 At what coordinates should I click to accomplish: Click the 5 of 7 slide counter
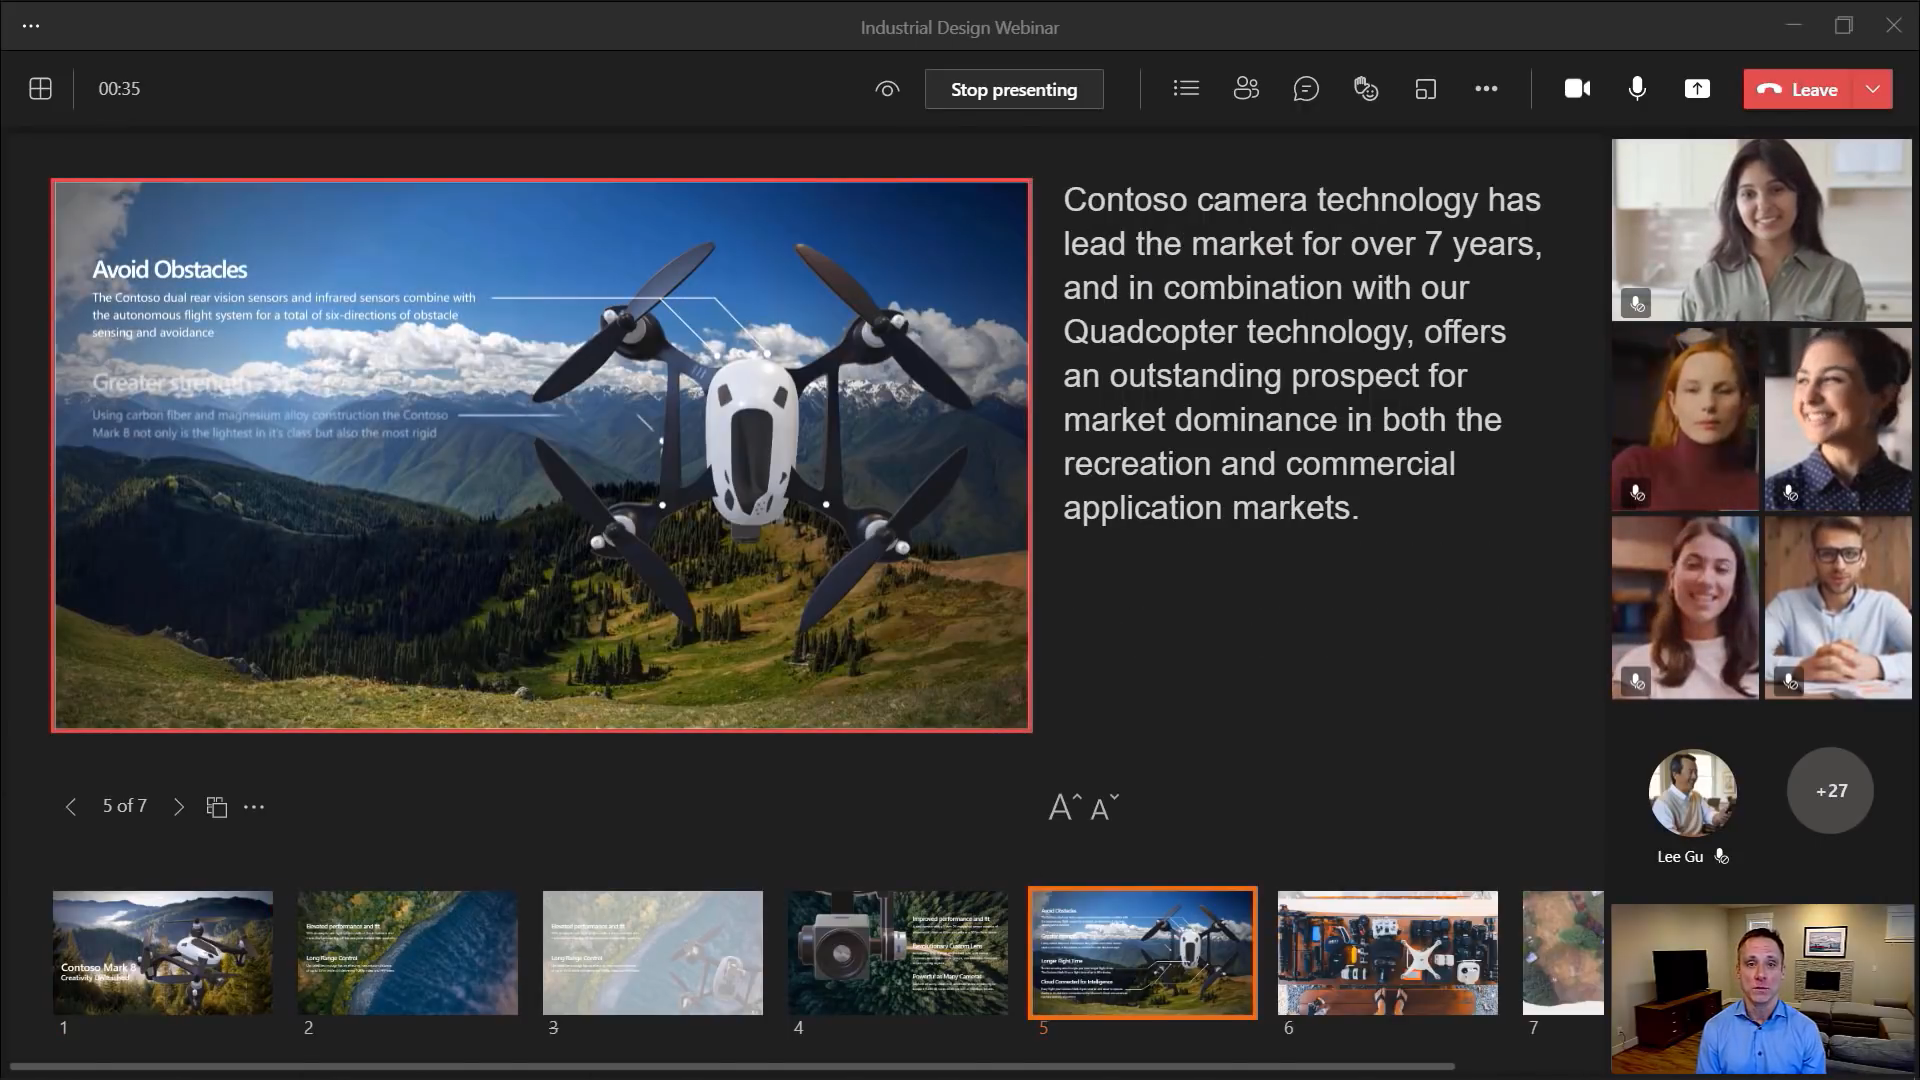click(125, 806)
